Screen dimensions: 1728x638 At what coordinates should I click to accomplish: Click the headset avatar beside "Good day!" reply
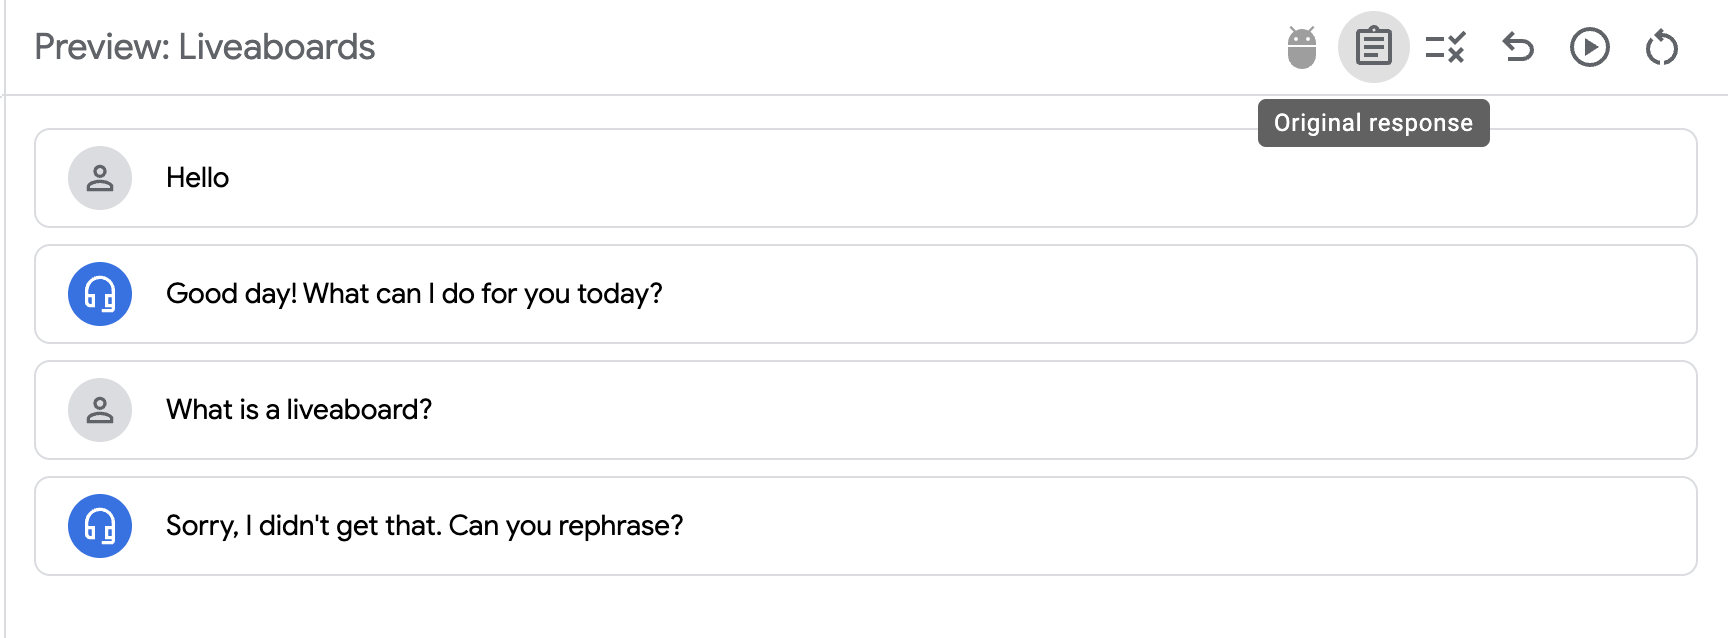point(100,294)
